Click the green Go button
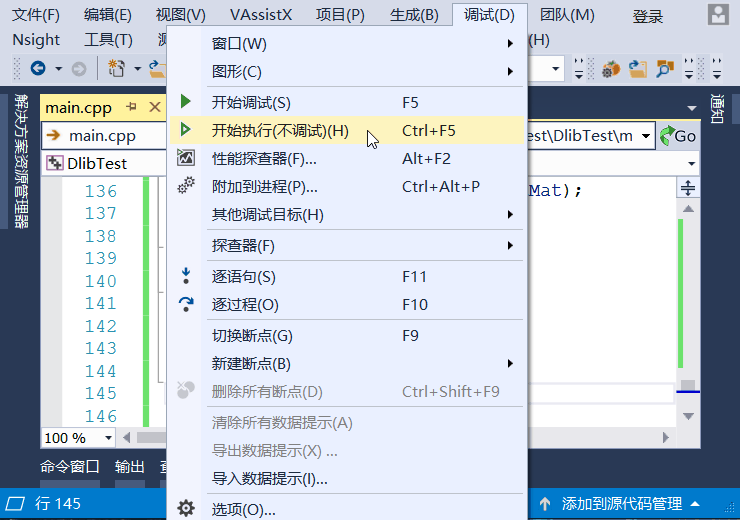This screenshot has width=740, height=520. click(678, 136)
